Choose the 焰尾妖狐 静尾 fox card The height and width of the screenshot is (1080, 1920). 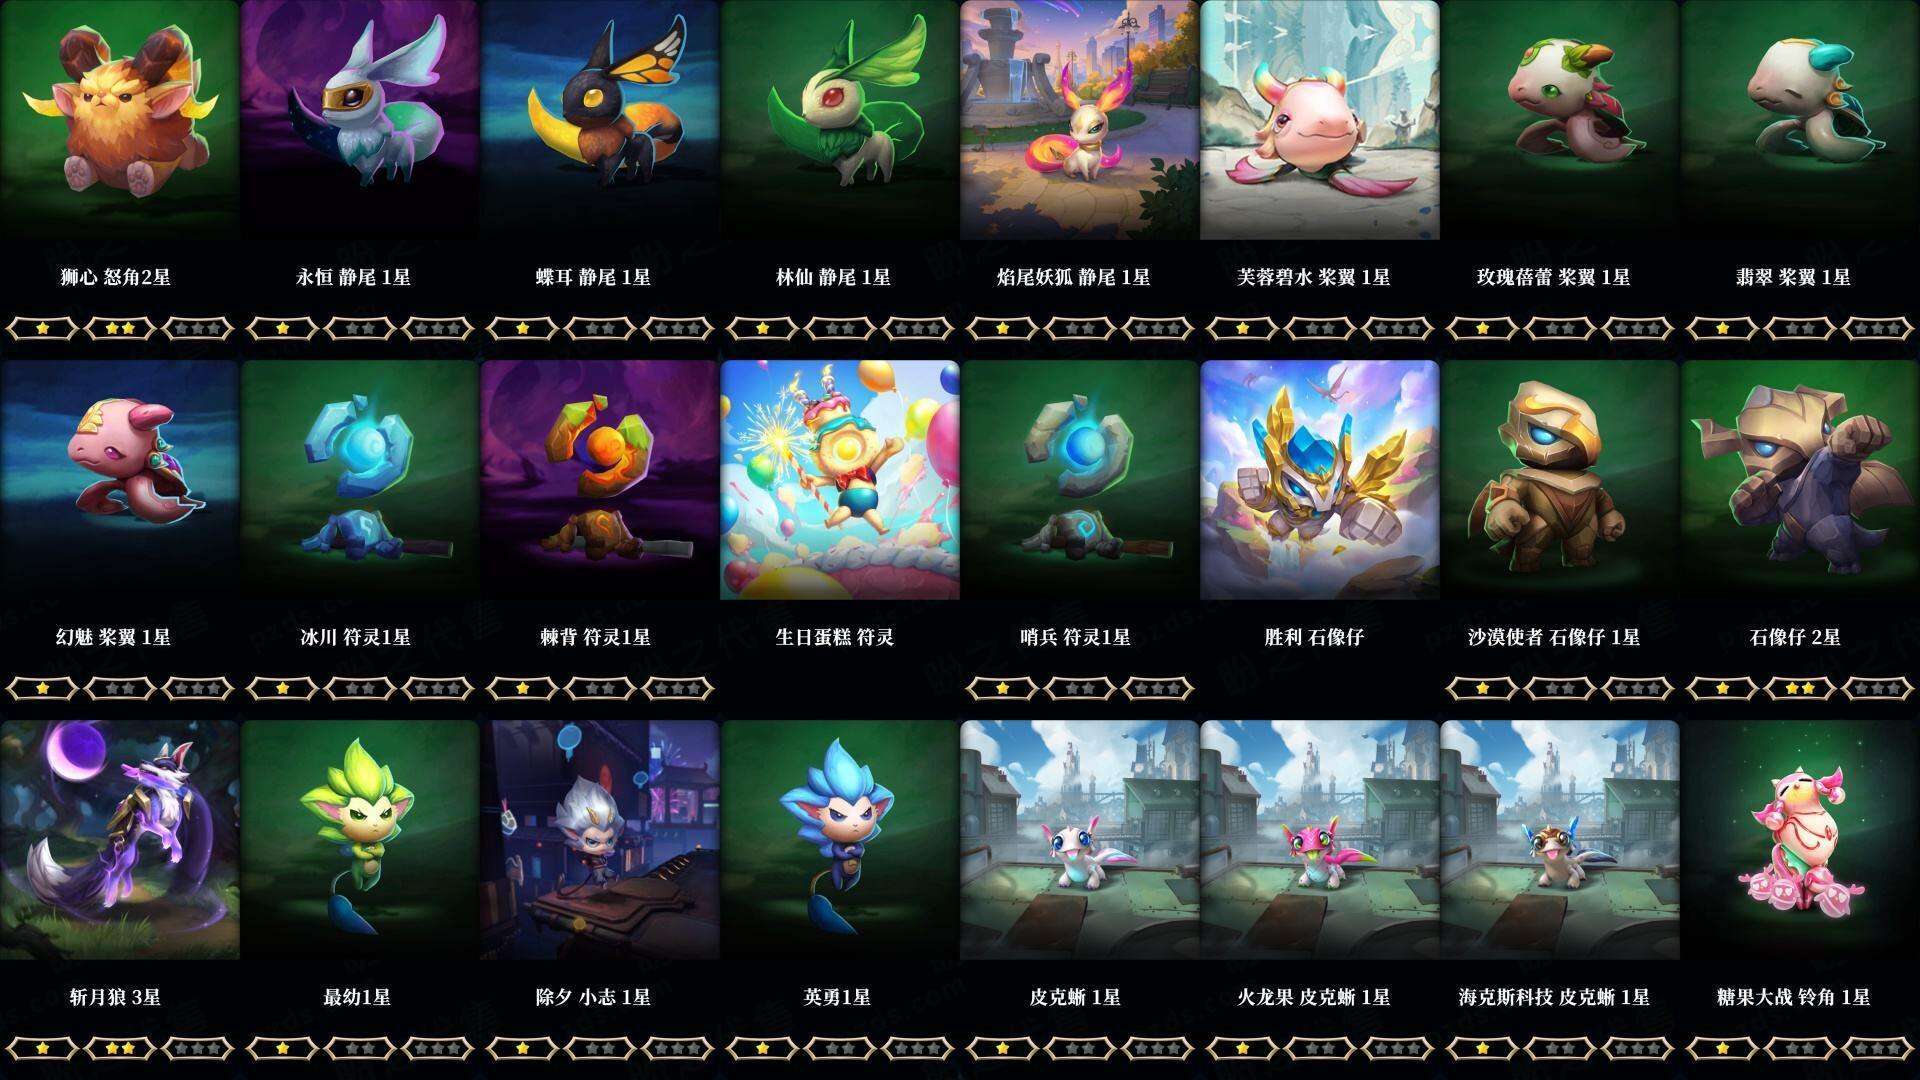pyautogui.click(x=1079, y=120)
